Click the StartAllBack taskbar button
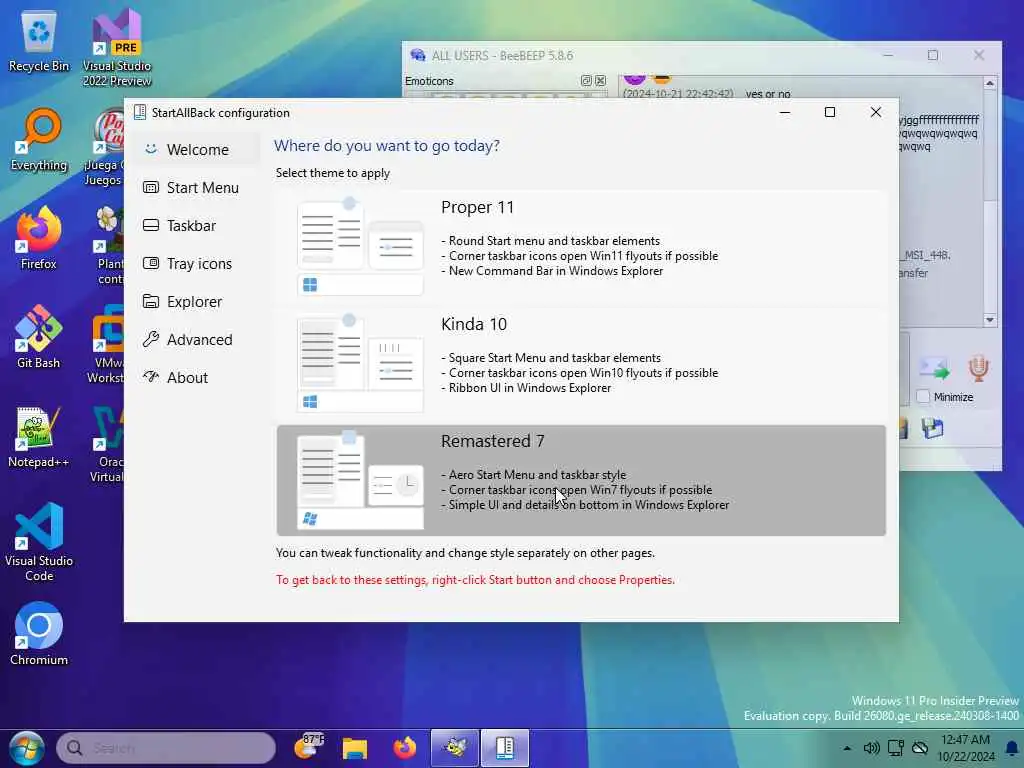The height and width of the screenshot is (768, 1024). [505, 748]
